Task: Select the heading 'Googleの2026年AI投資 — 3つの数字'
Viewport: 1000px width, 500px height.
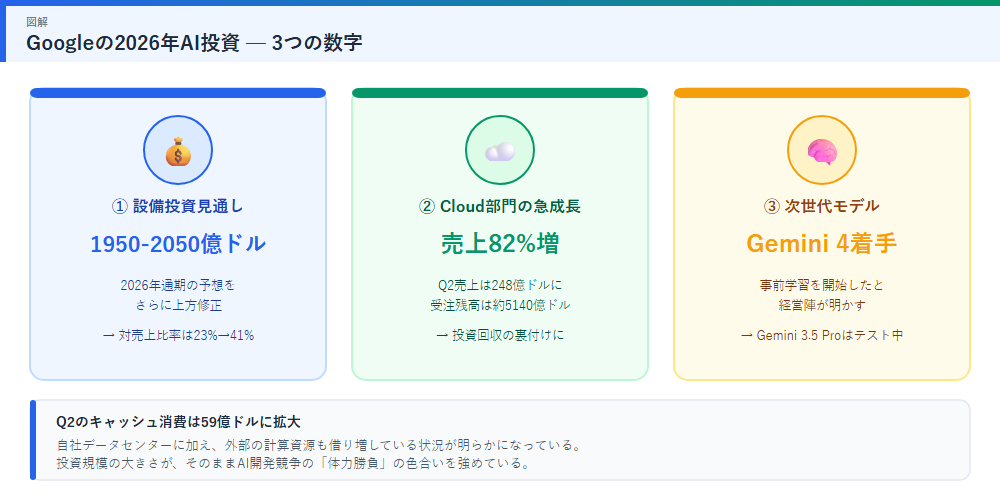Action: (x=195, y=43)
